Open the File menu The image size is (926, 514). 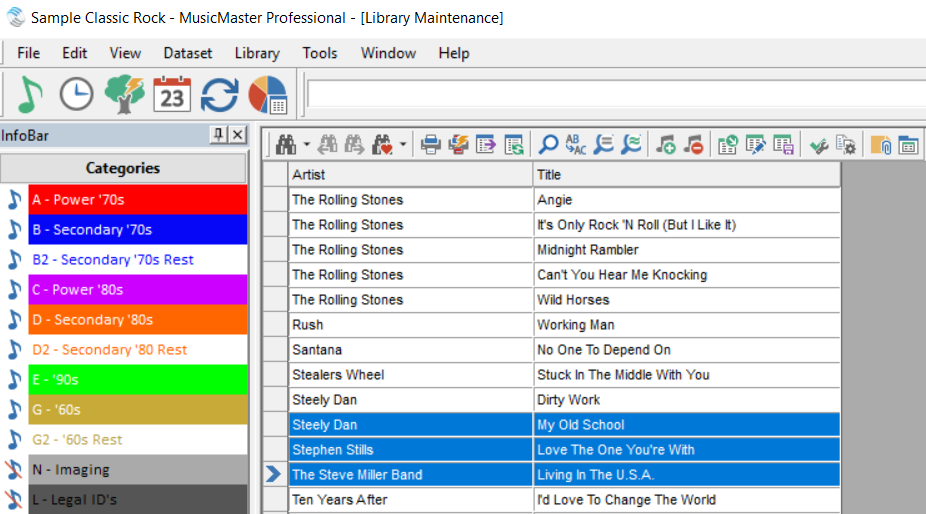point(28,53)
